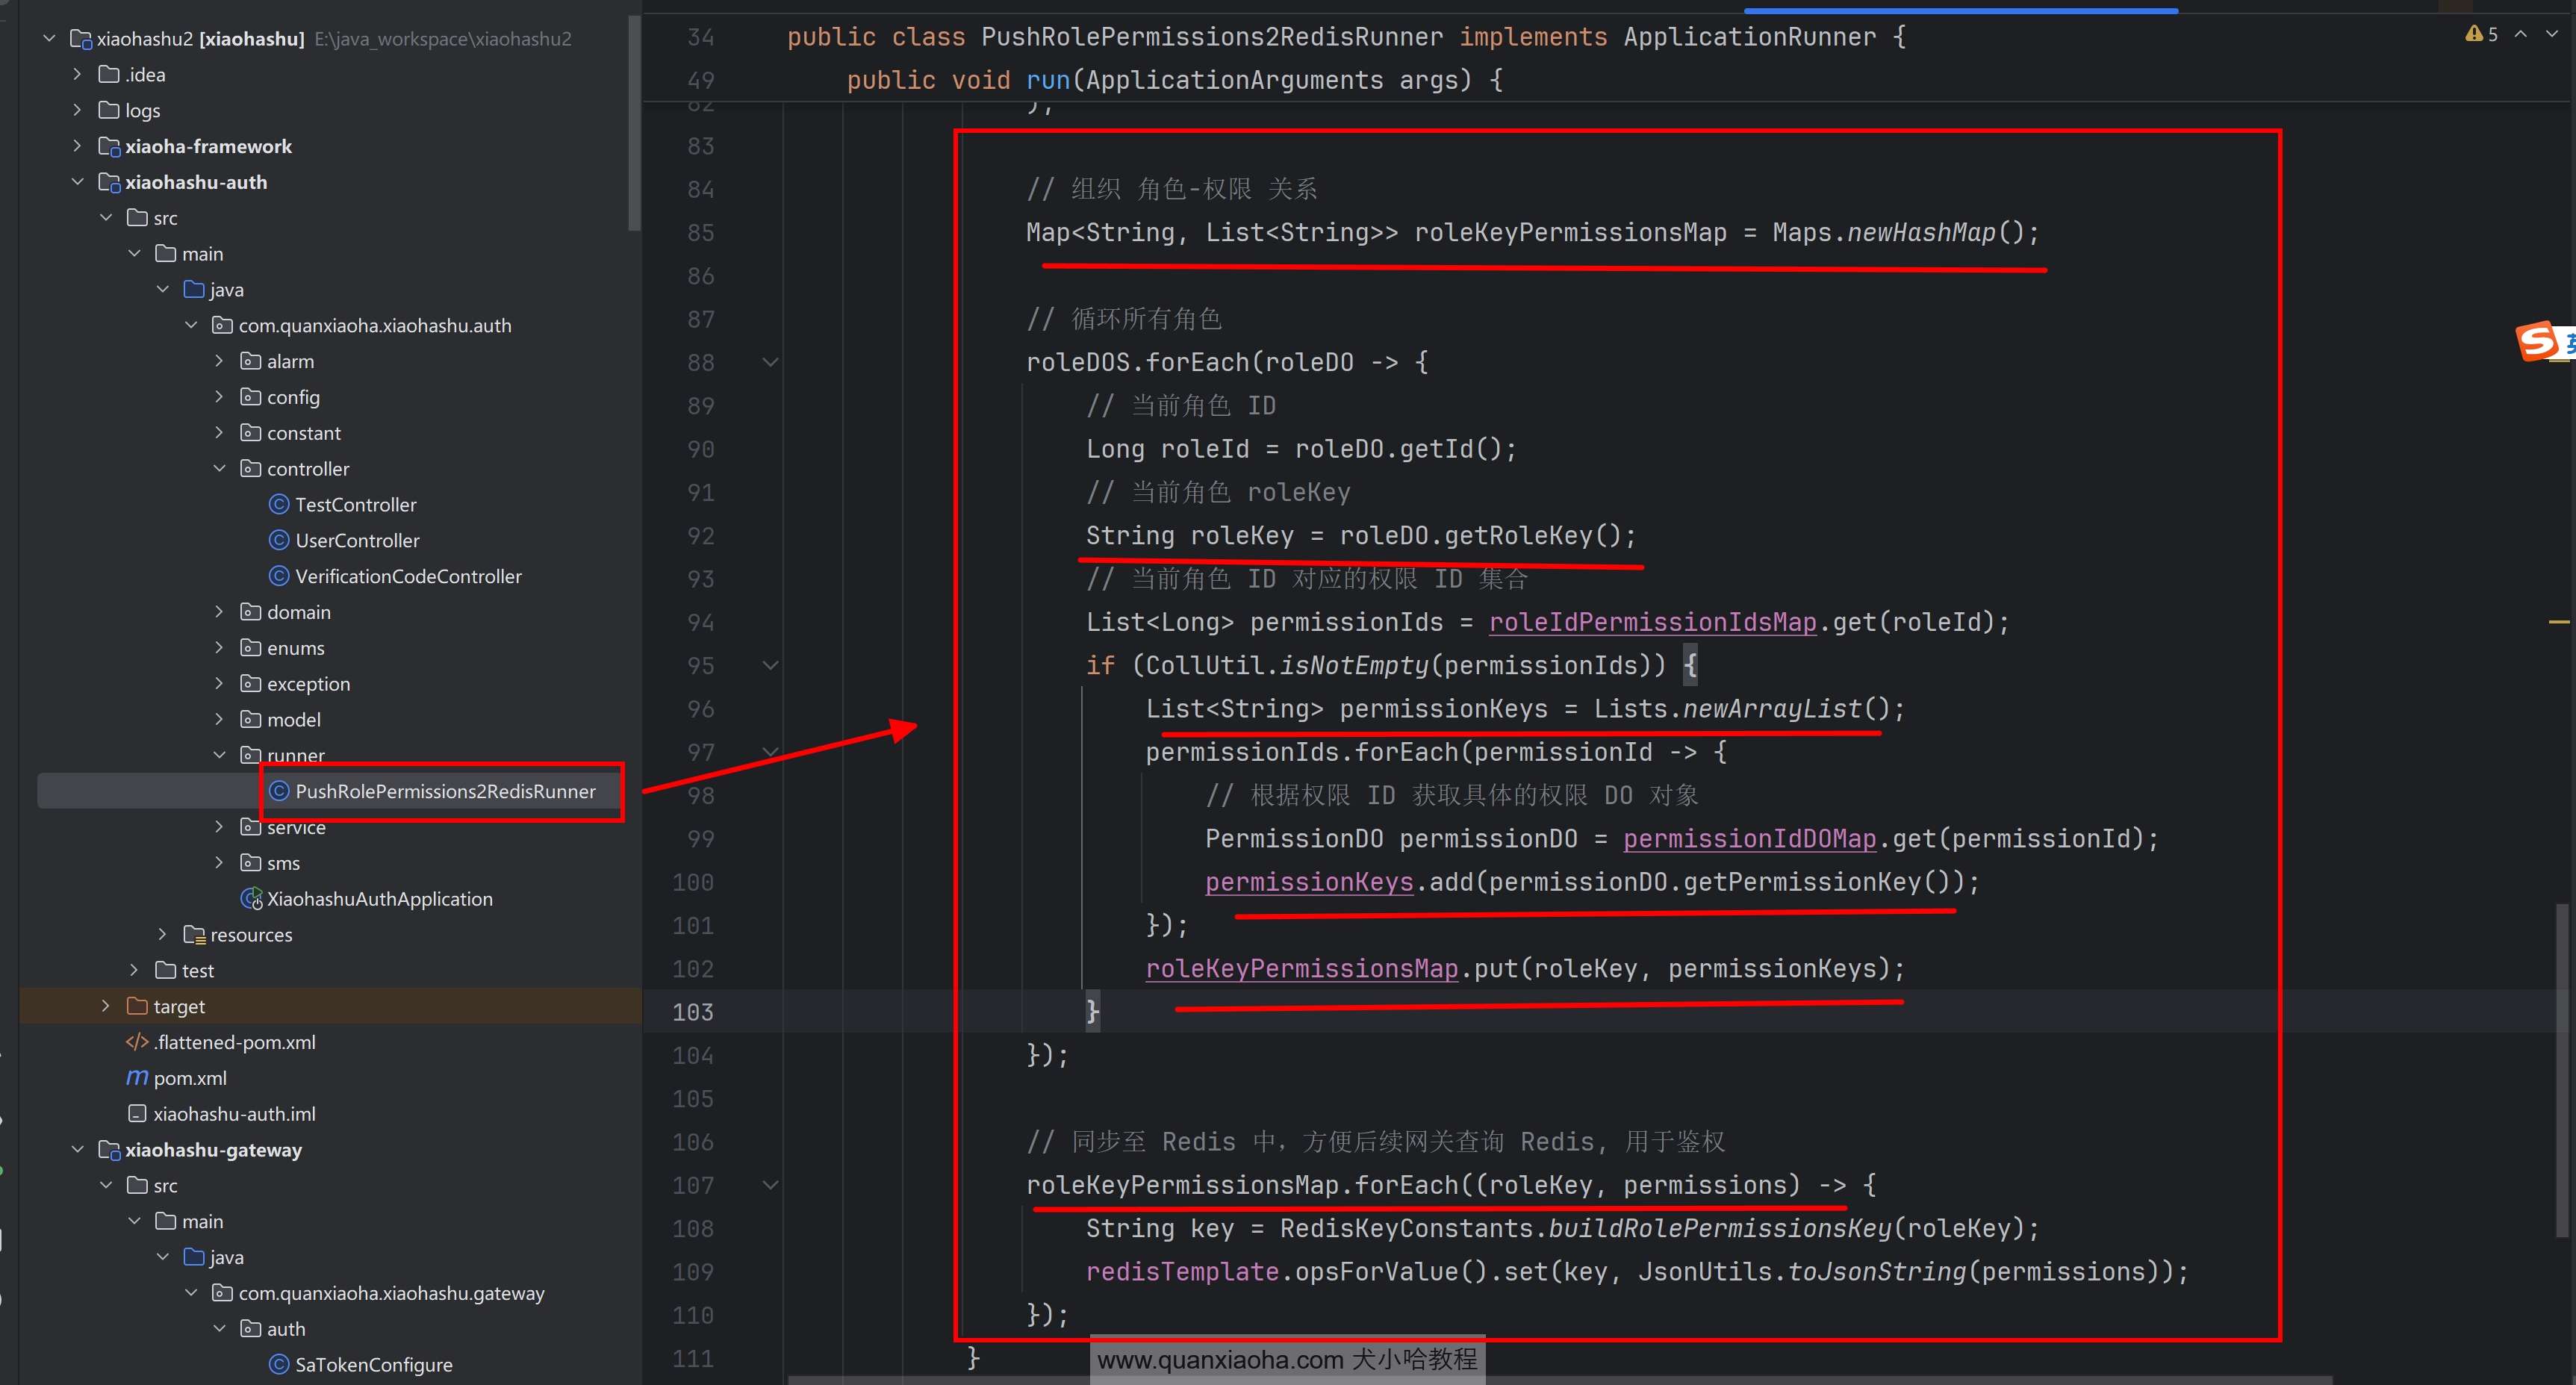Collapse the controller package
The image size is (2576, 1385).
[x=220, y=468]
